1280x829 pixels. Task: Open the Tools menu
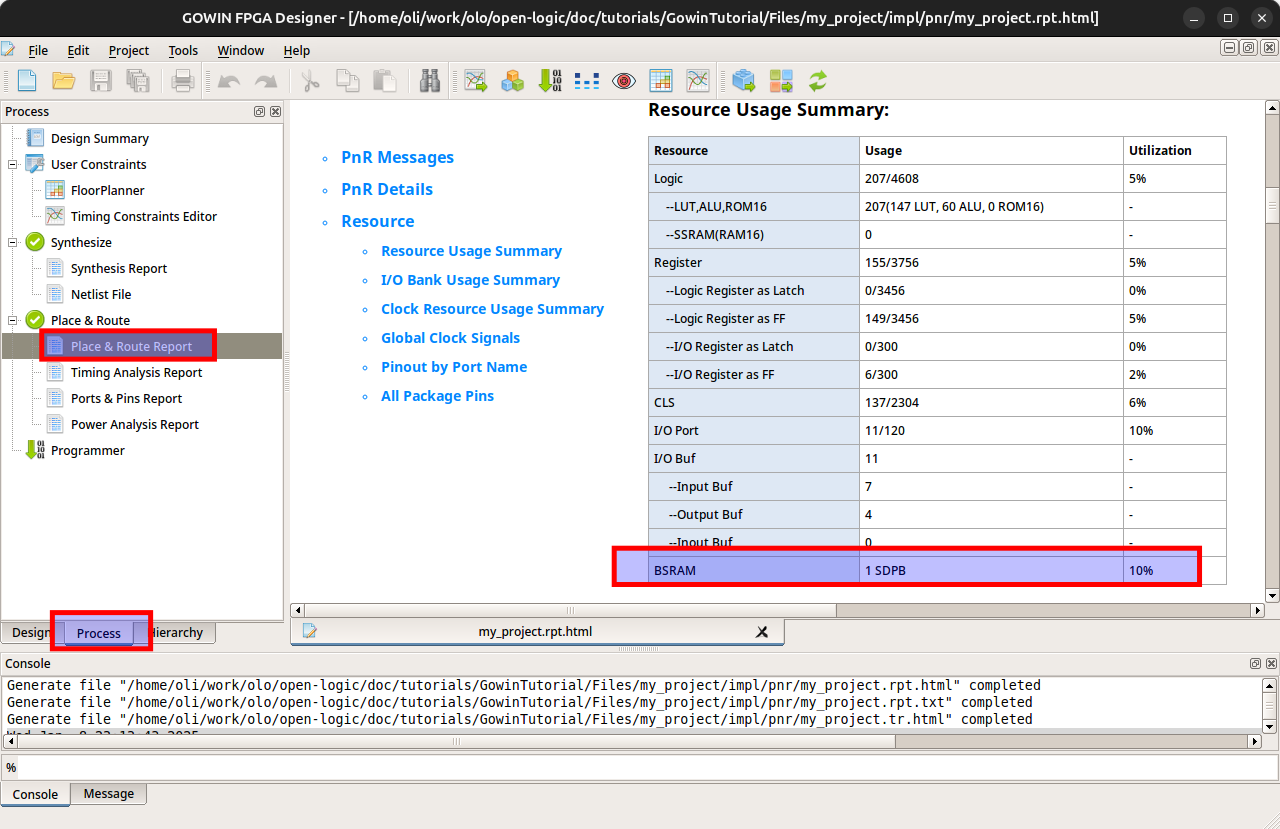183,50
